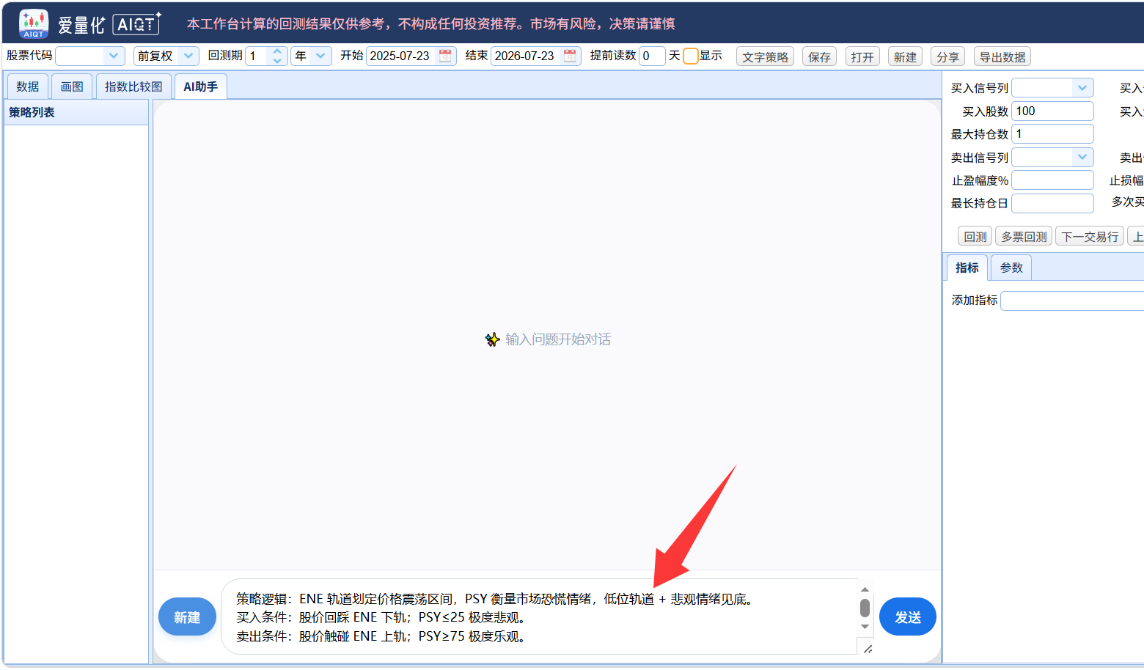1144x670 pixels.
Task: Click the resize grip on message box
Action: [867, 648]
